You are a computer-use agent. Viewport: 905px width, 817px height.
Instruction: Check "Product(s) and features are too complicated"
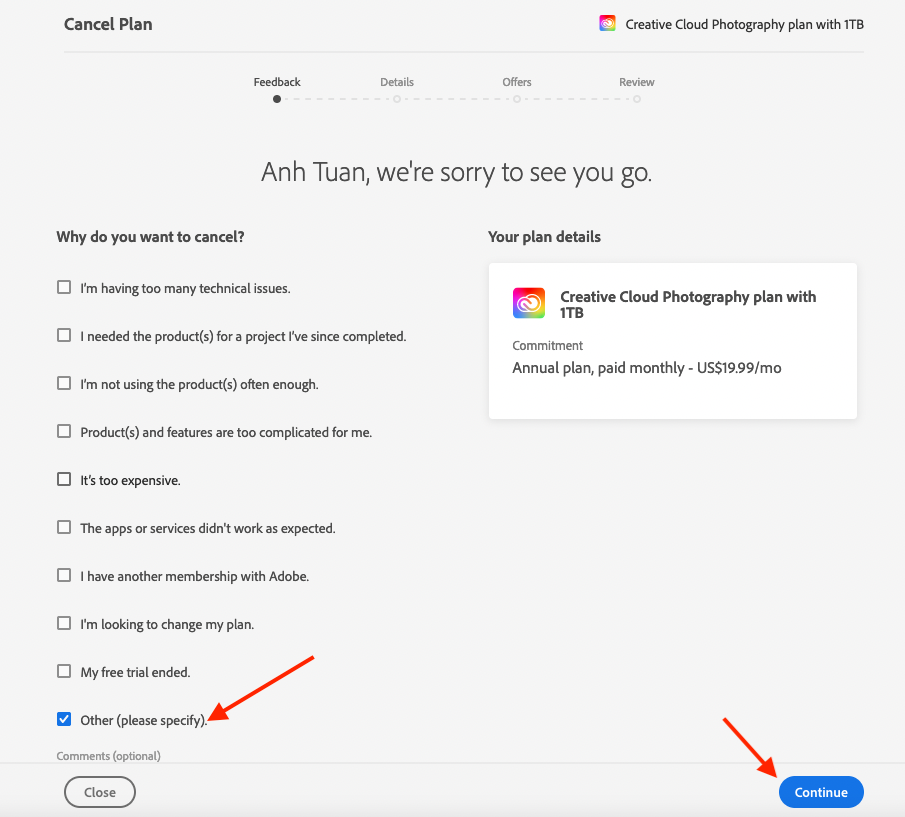pos(64,431)
